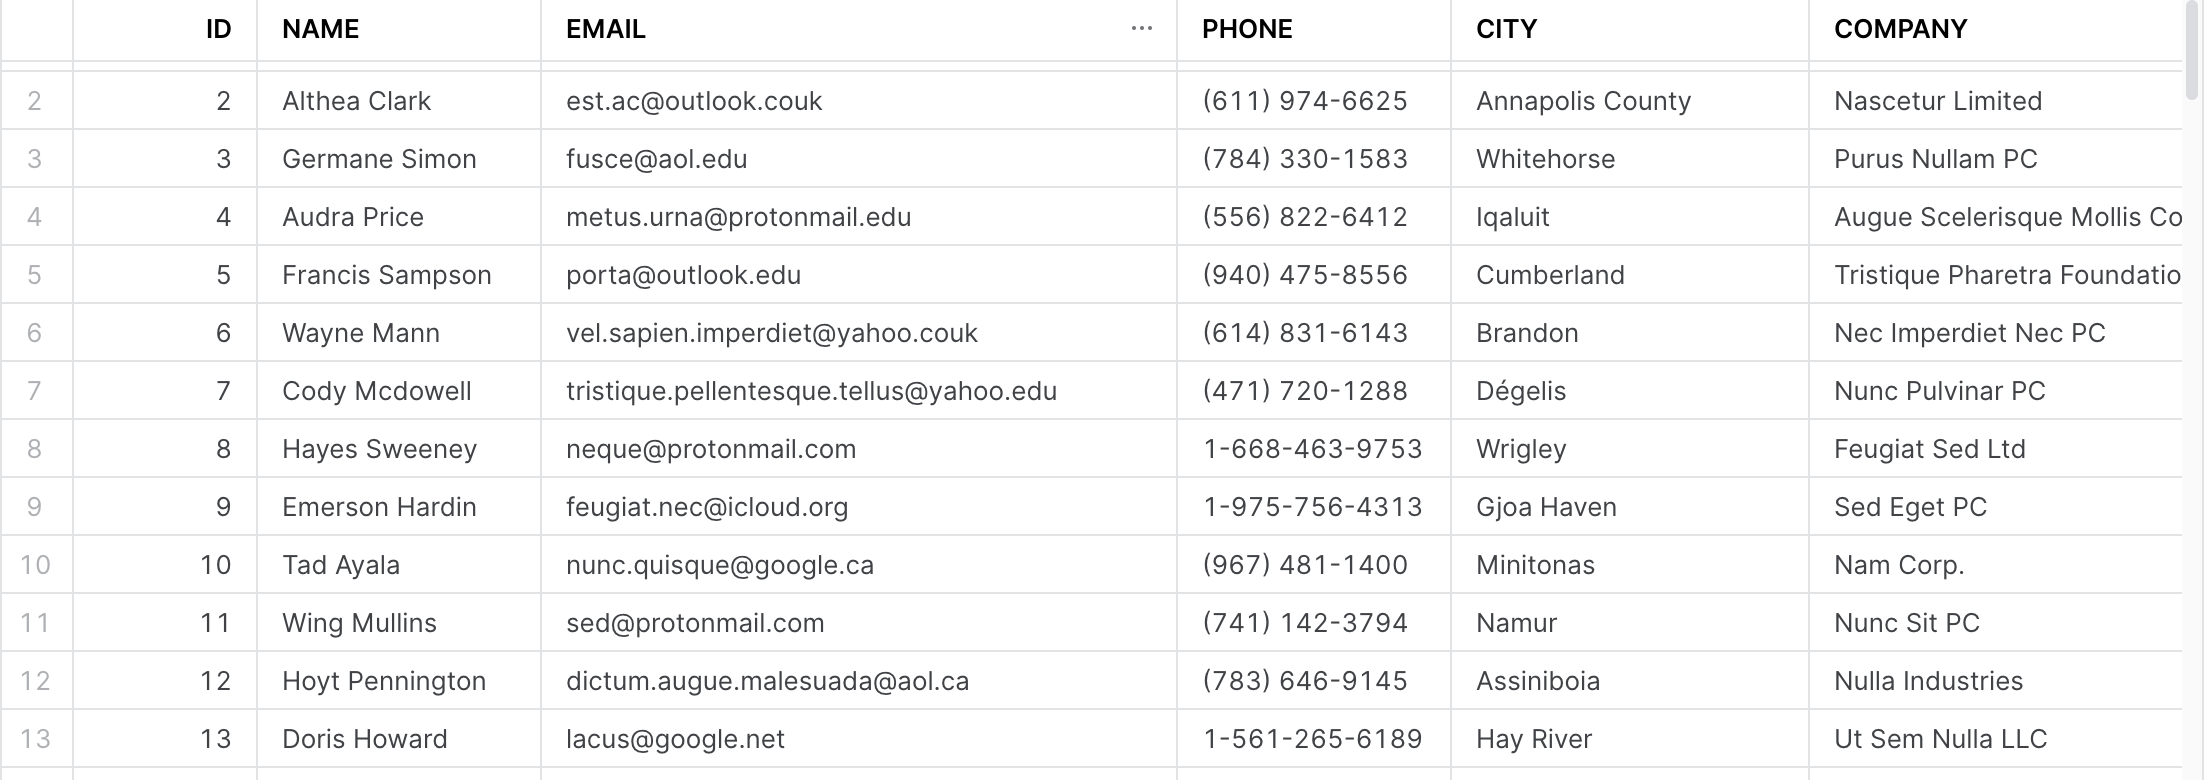
Task: Click the vertical scrollbar thumb
Action: click(x=2192, y=50)
